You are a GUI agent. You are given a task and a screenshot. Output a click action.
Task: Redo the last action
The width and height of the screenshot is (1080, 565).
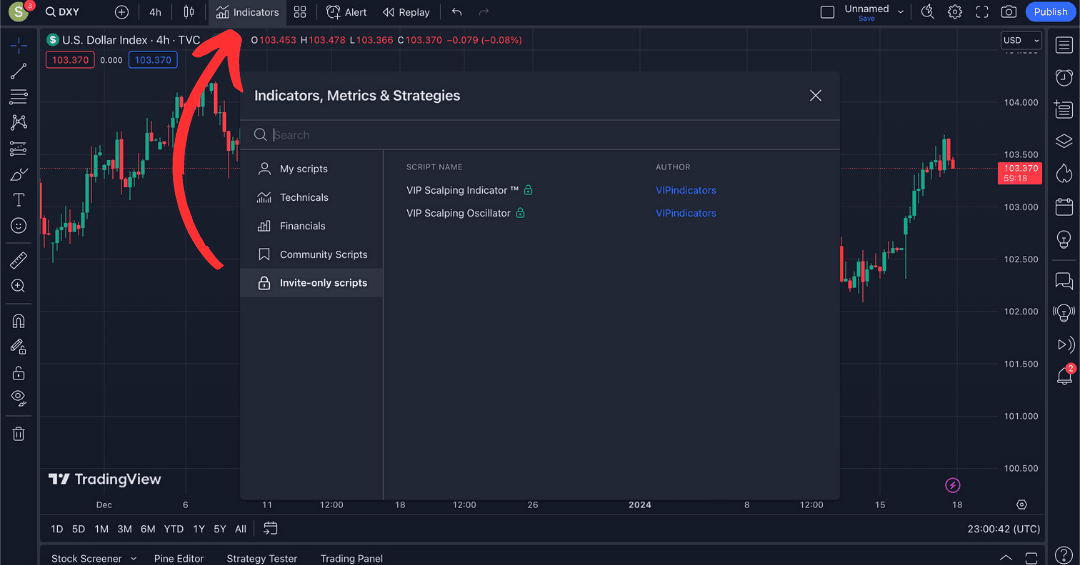click(x=484, y=12)
